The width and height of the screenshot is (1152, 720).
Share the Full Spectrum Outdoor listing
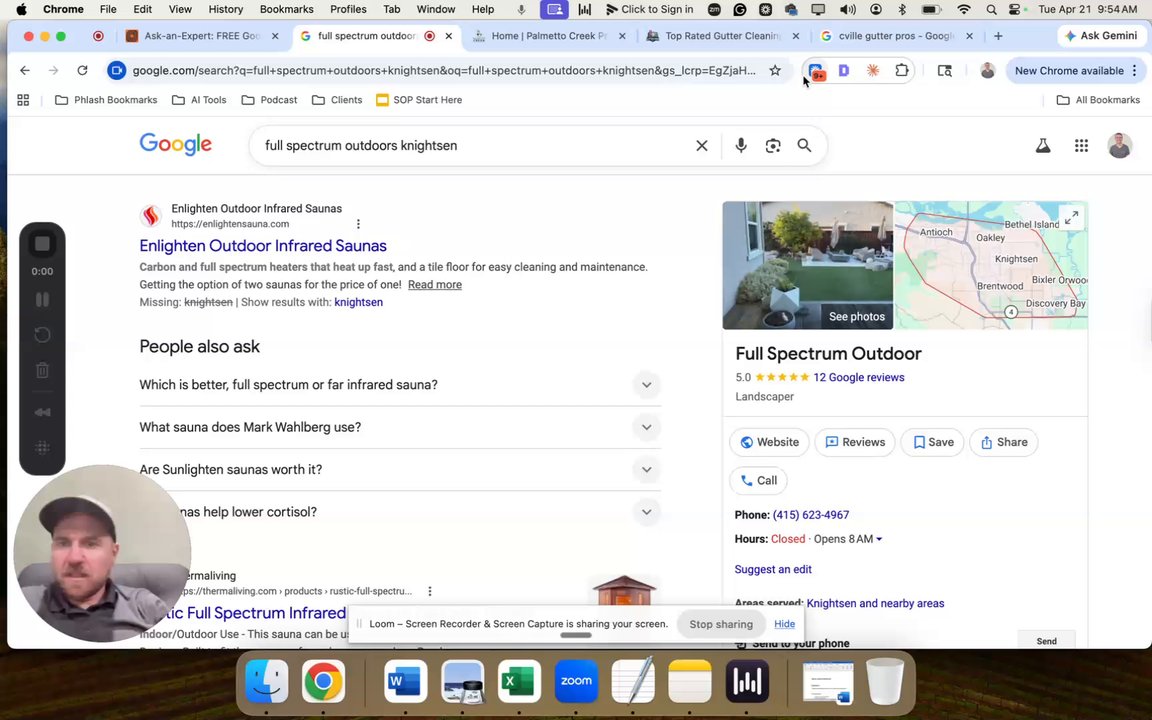[1004, 442]
